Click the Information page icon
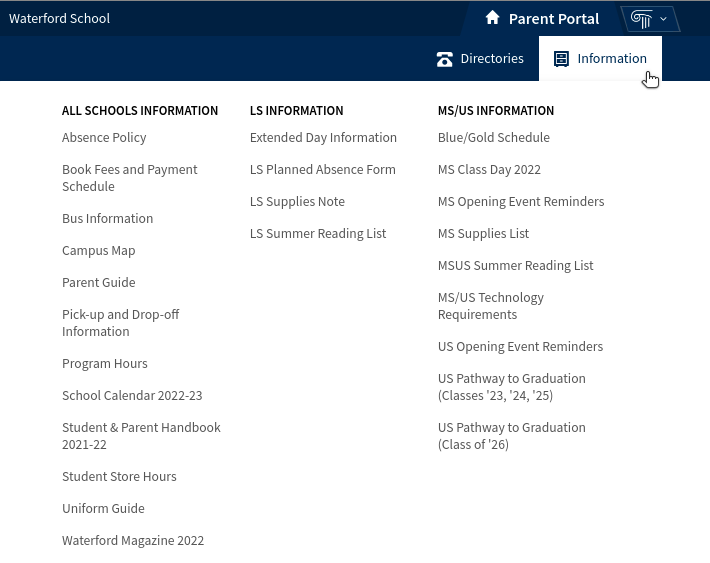Viewport: 710px width, 563px height. coord(562,59)
